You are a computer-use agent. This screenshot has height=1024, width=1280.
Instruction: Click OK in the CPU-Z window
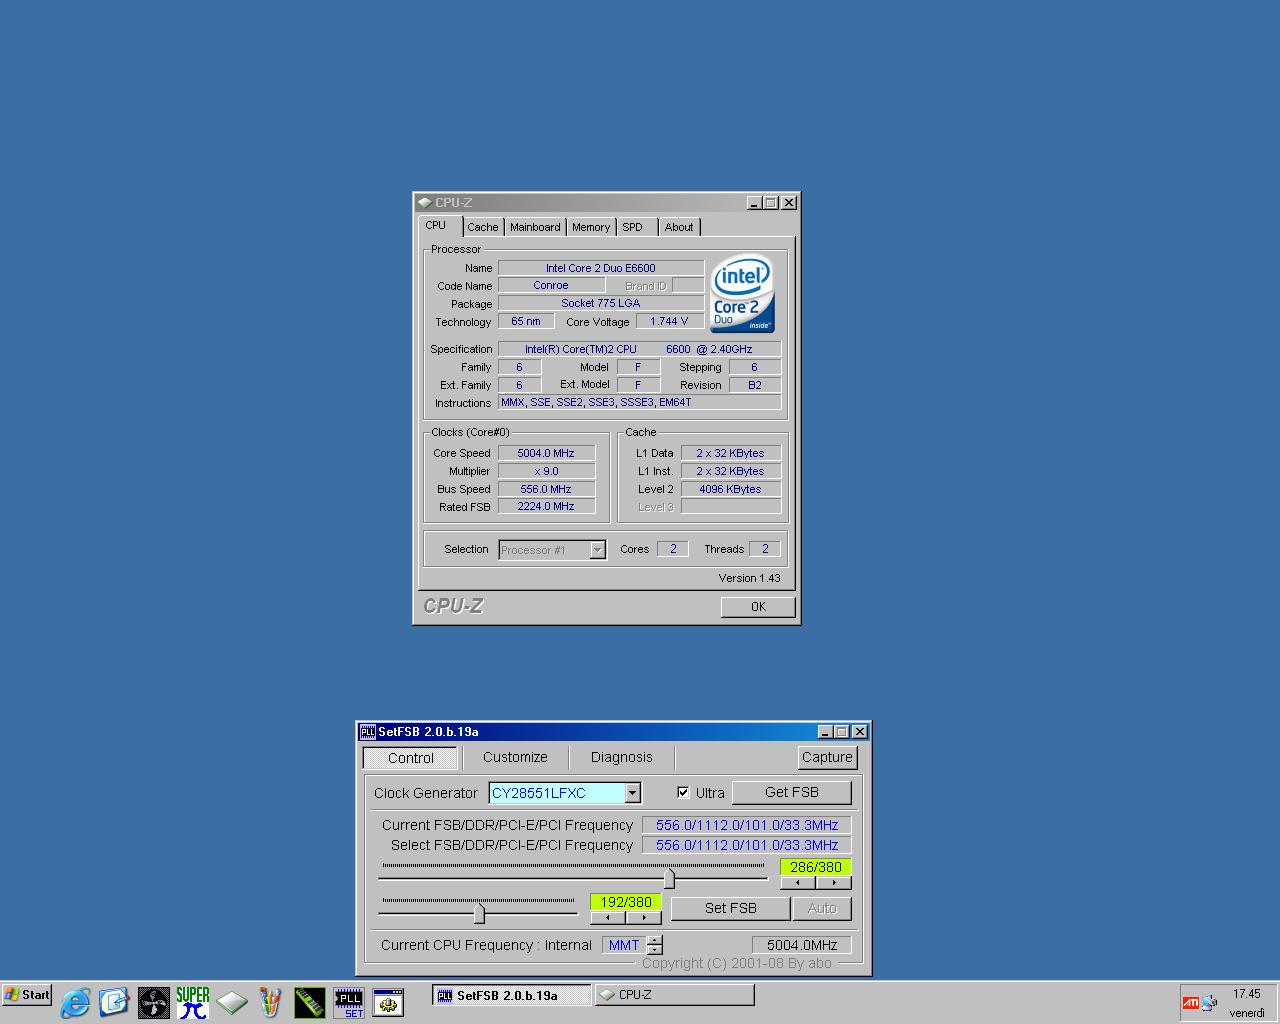click(758, 607)
